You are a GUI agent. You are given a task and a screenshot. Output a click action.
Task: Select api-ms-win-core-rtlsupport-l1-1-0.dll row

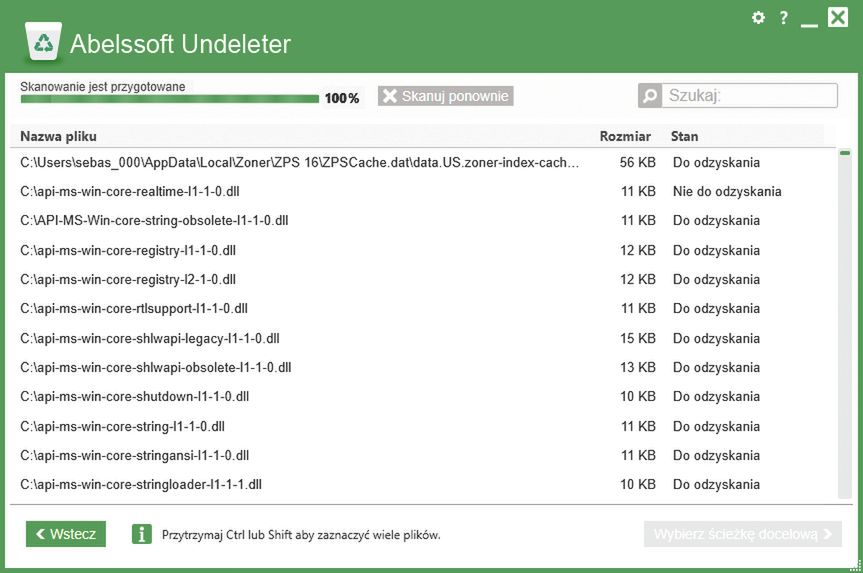click(422, 309)
